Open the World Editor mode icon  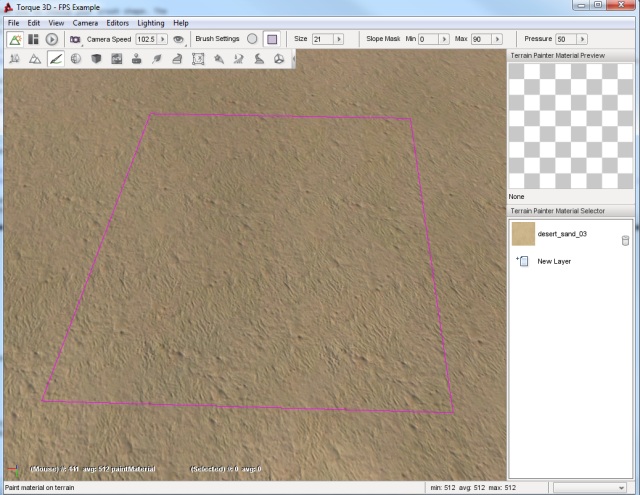point(14,39)
